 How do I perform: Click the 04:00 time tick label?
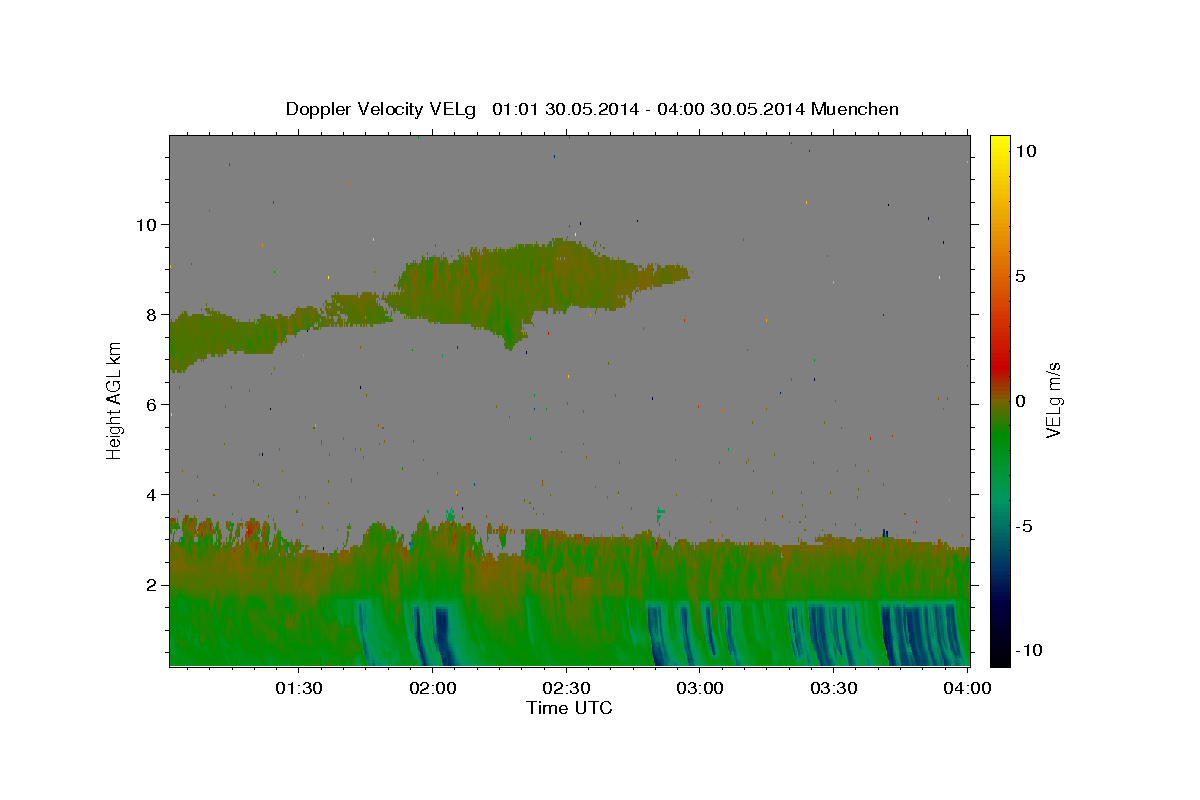(x=968, y=689)
